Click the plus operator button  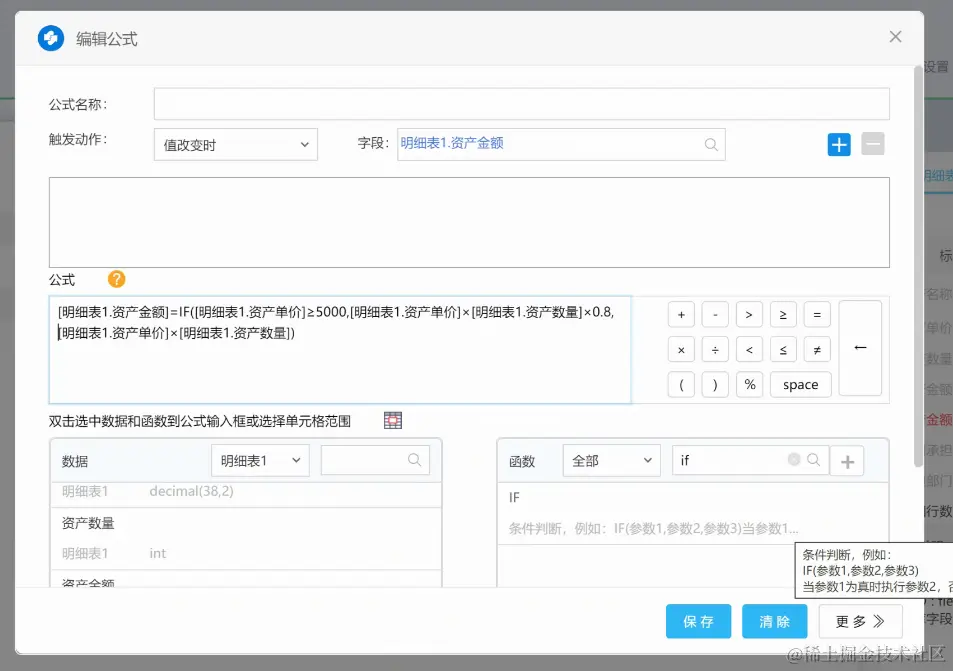pyautogui.click(x=681, y=315)
